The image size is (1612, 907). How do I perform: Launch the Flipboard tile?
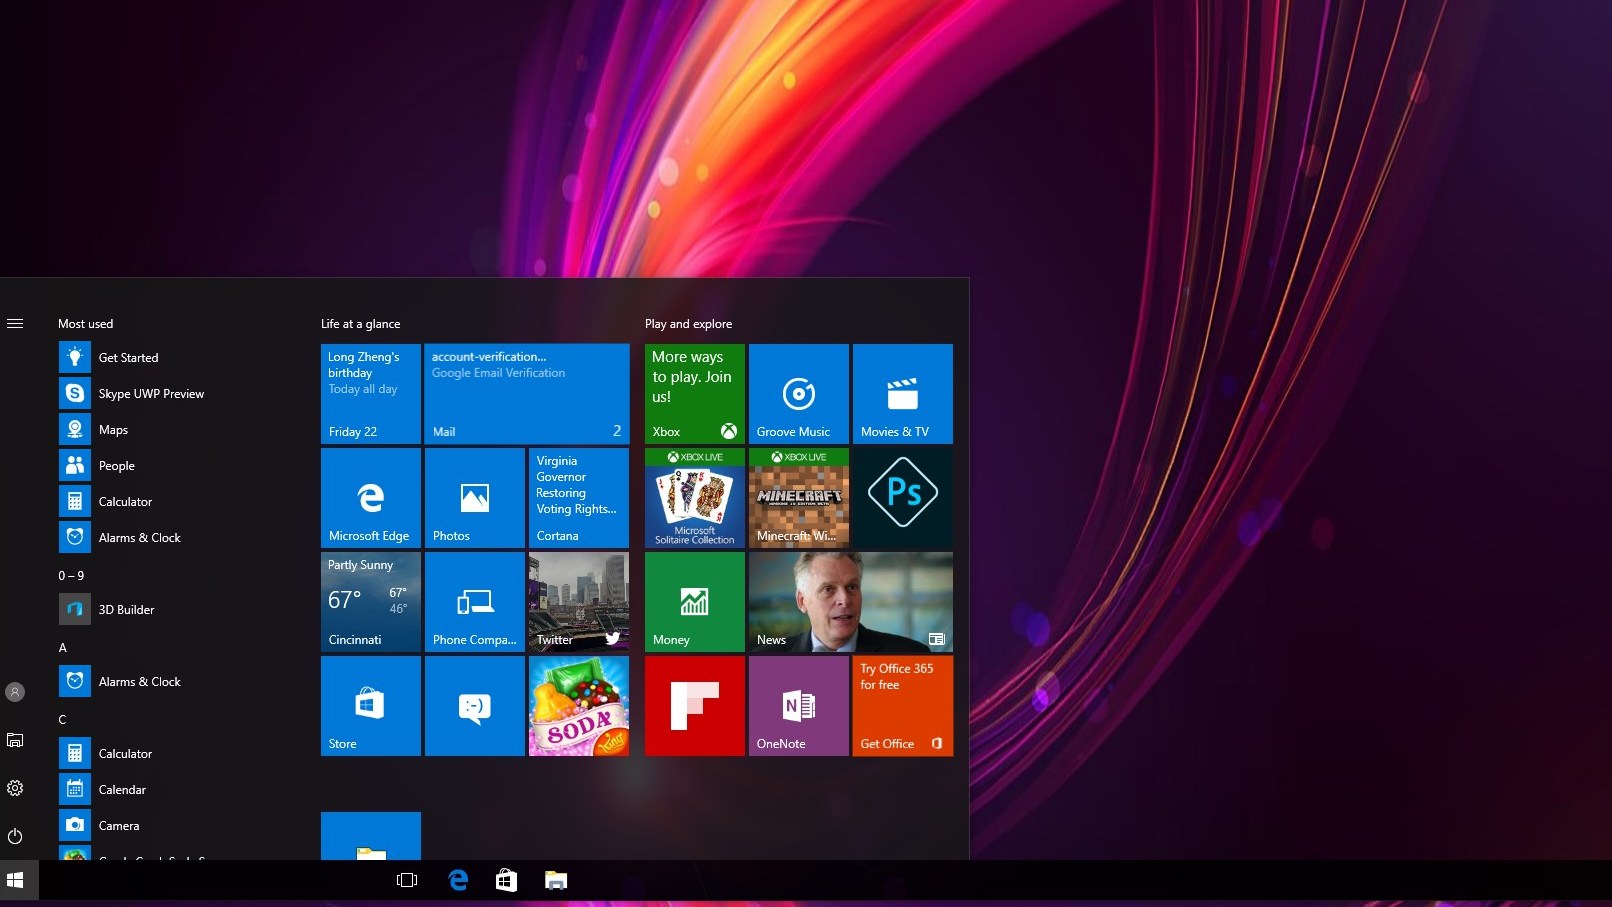[x=695, y=706]
